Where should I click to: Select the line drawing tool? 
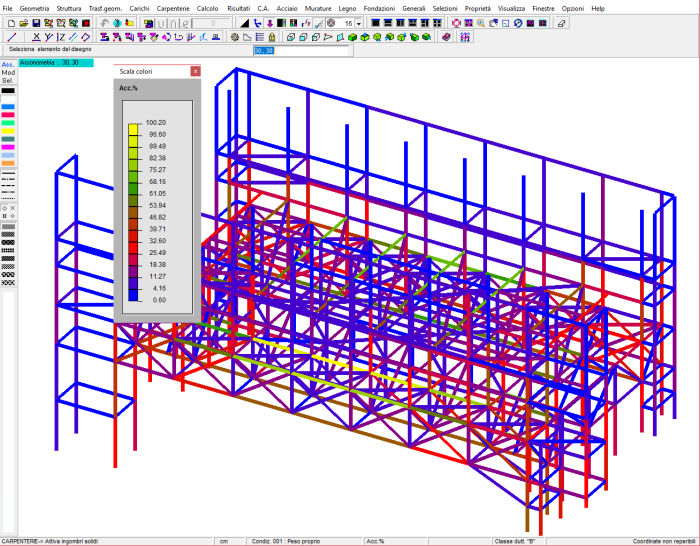11,37
